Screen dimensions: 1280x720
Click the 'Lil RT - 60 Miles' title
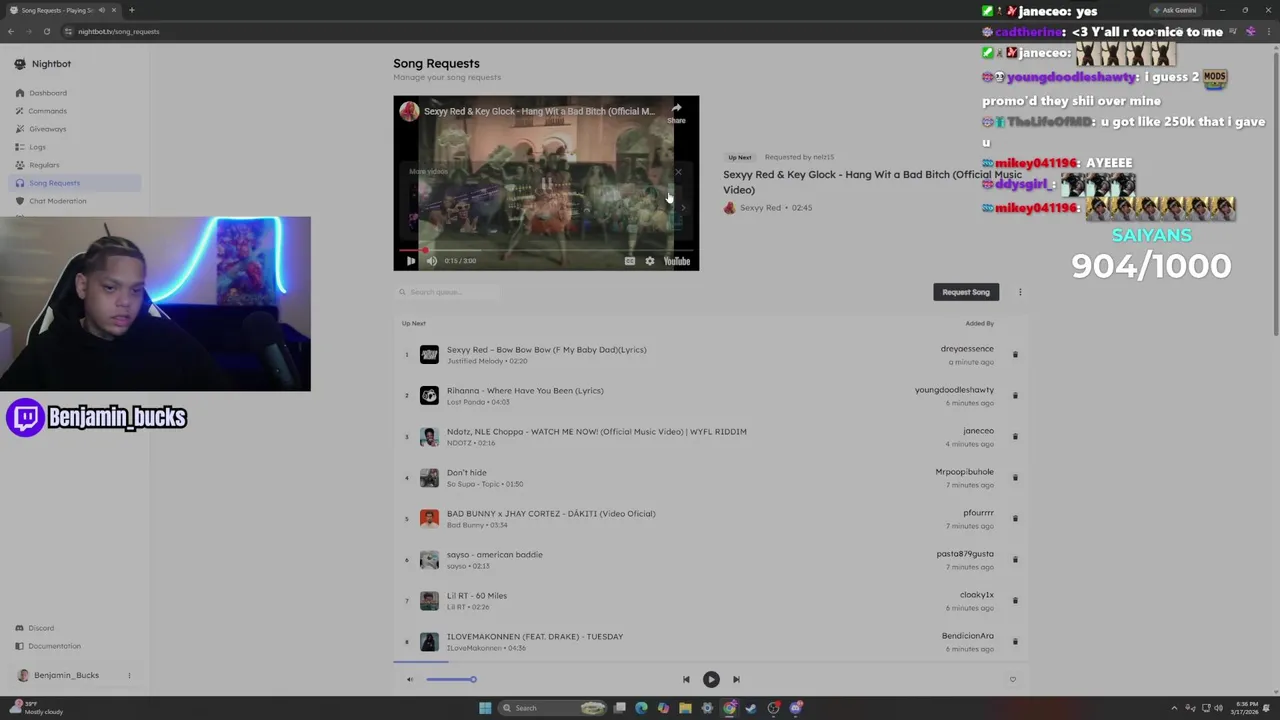pyautogui.click(x=477, y=596)
